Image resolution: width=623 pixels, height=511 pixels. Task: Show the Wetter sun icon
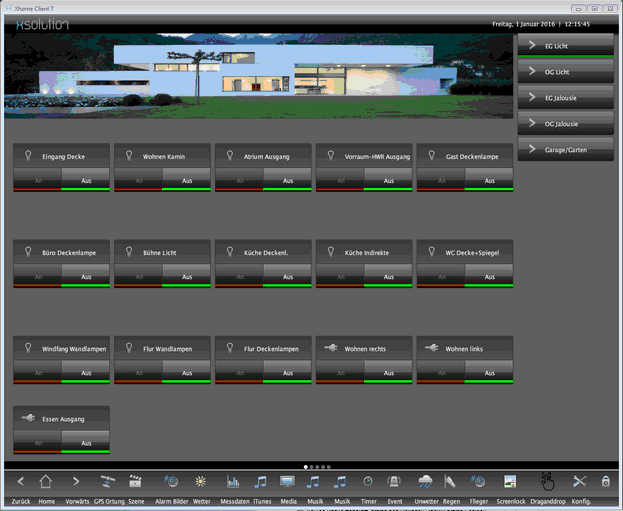[x=201, y=482]
